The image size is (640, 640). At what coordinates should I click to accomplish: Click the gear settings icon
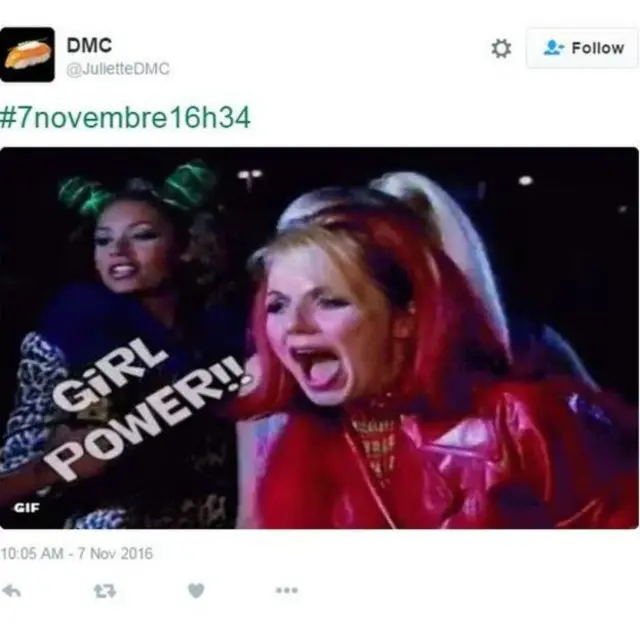[501, 49]
